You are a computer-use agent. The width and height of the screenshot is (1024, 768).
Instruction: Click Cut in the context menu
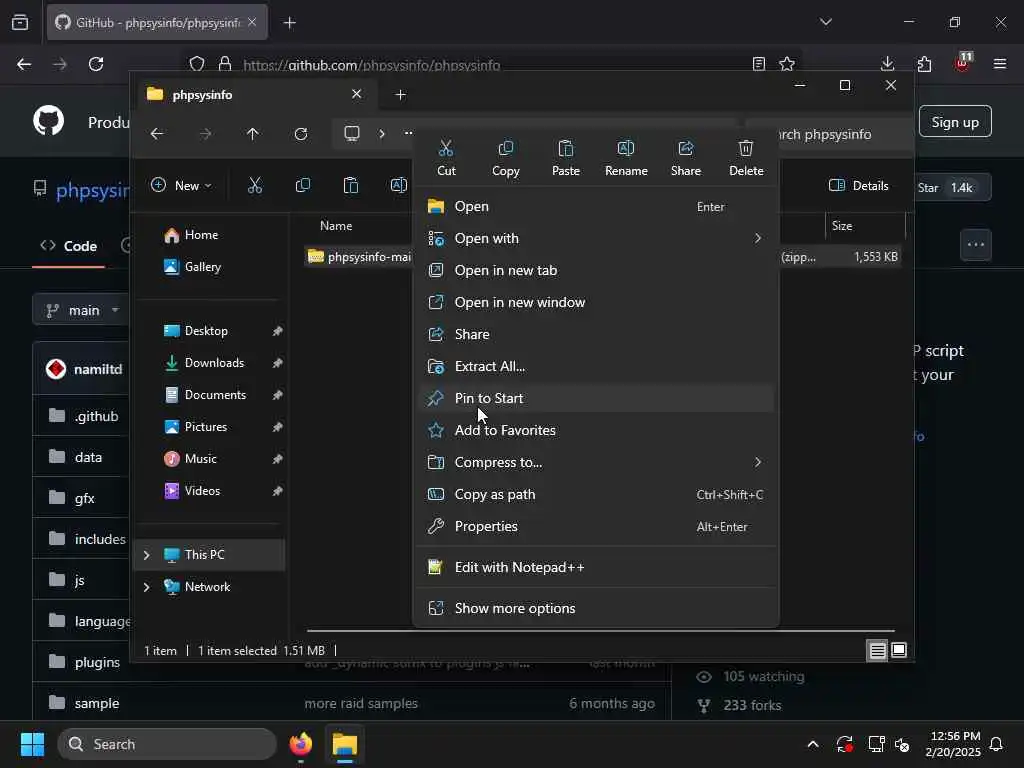tap(446, 157)
